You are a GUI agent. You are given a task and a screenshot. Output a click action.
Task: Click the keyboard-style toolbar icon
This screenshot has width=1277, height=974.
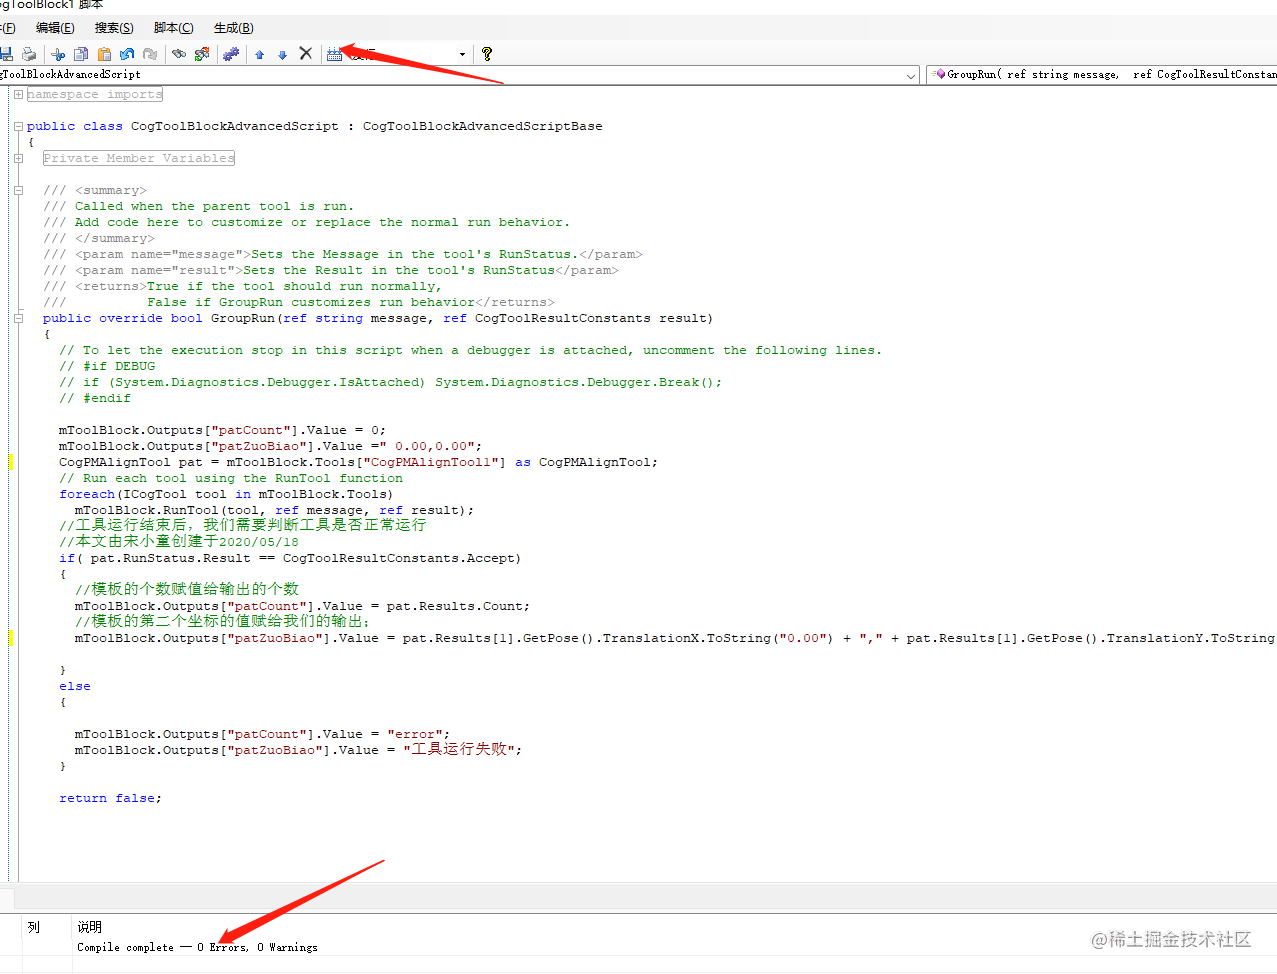click(x=334, y=54)
